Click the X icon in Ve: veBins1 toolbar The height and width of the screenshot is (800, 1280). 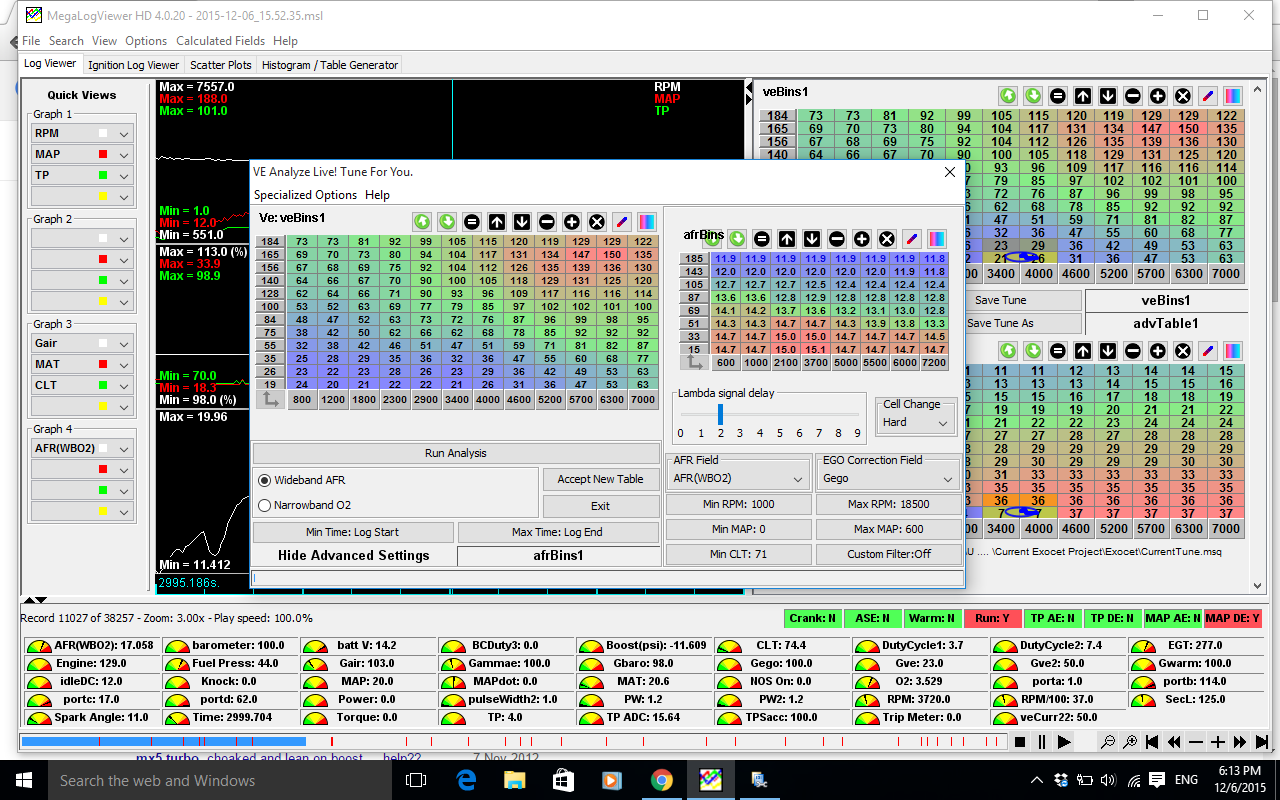[597, 221]
